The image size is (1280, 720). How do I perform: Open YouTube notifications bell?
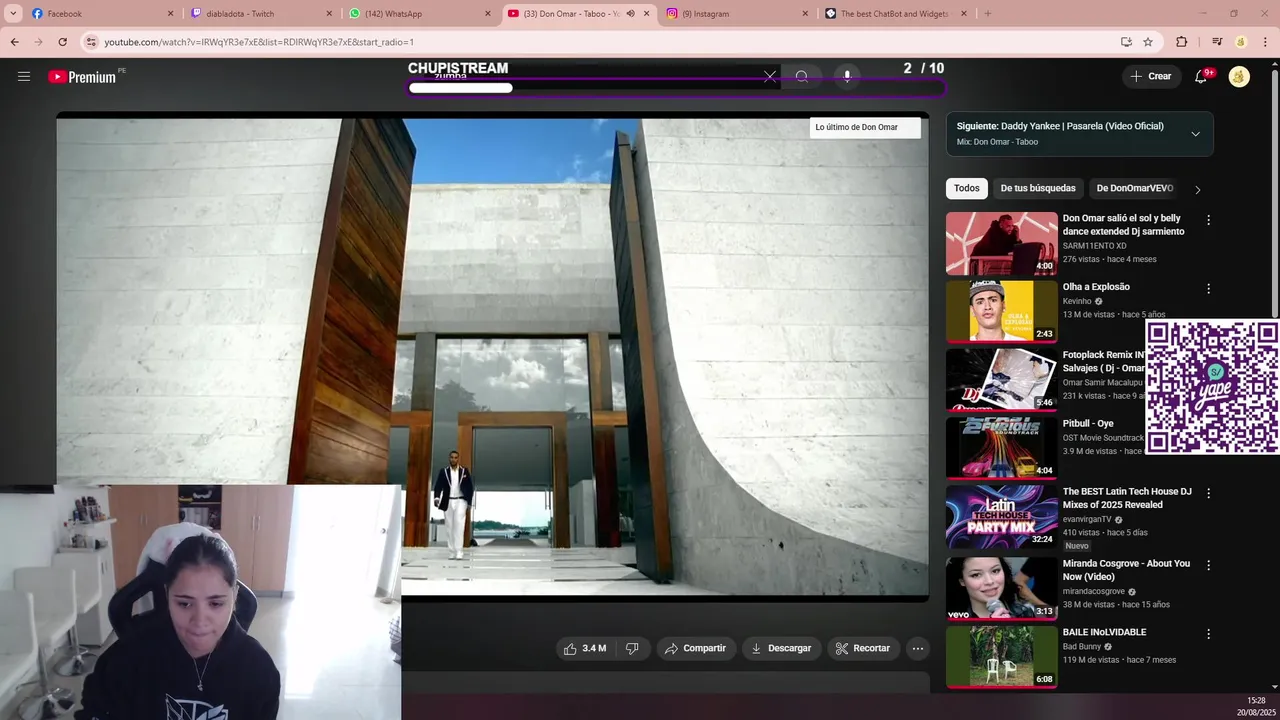point(1201,77)
